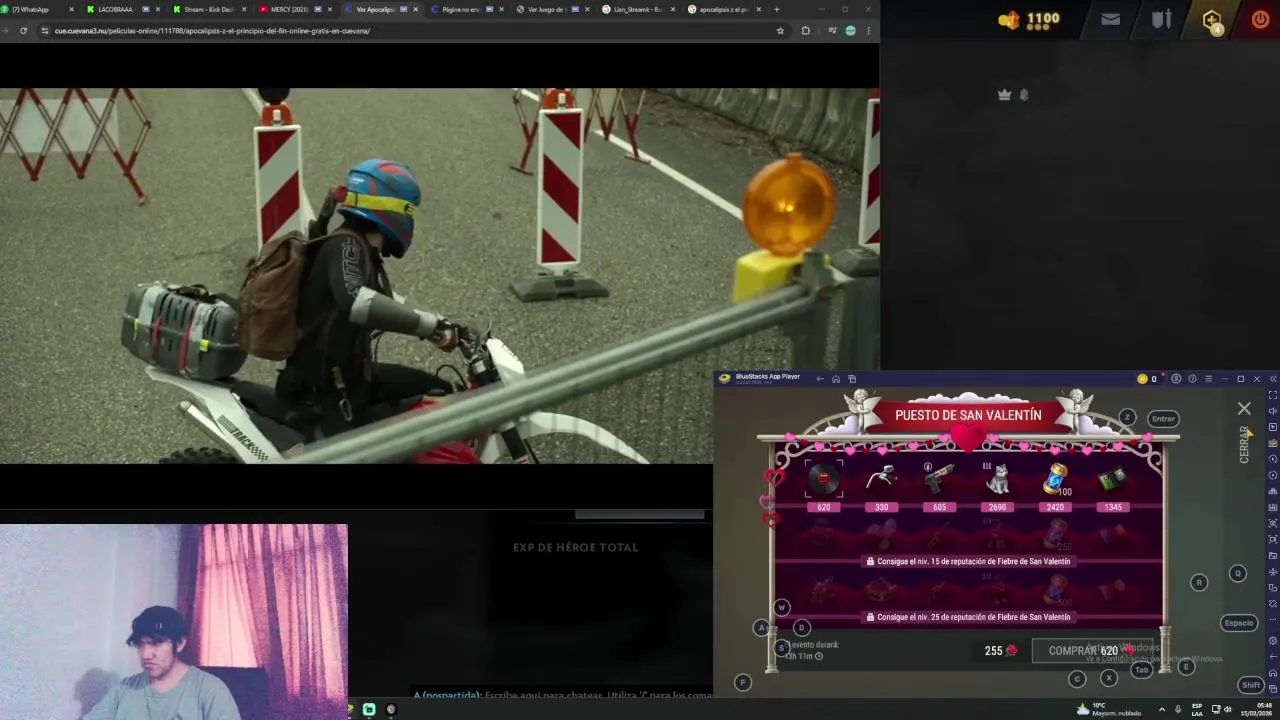Viewport: 1280px width, 720px height.
Task: Tap the W key overlay circle
Action: [x=782, y=607]
